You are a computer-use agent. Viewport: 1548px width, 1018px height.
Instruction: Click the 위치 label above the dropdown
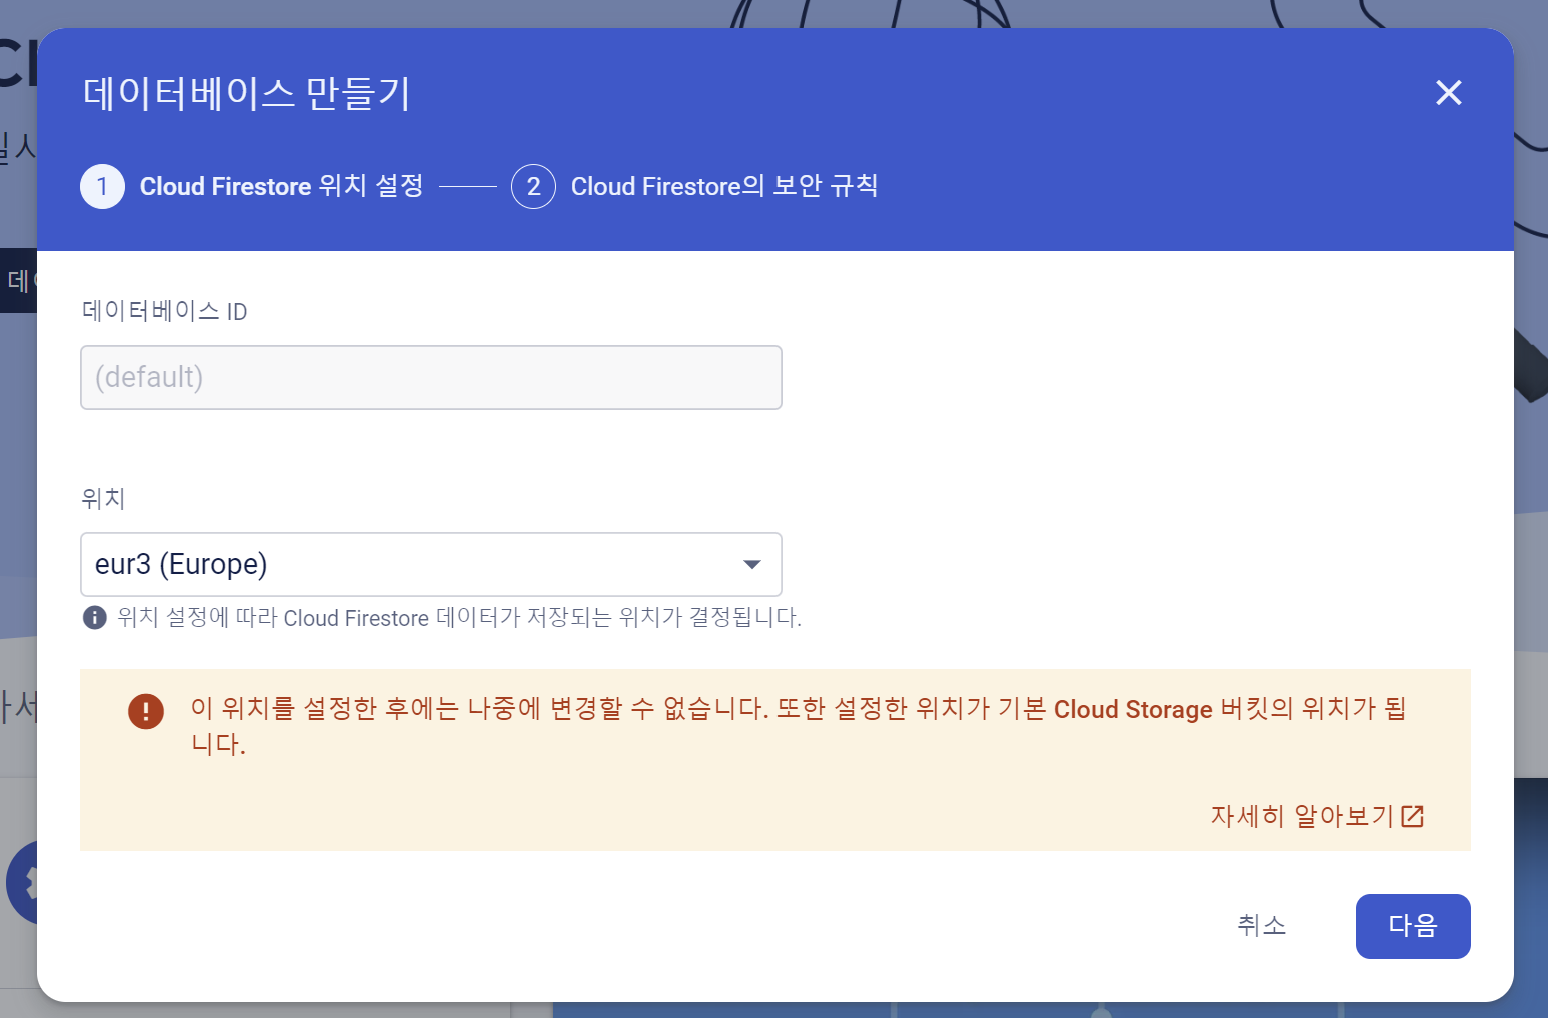click(103, 498)
